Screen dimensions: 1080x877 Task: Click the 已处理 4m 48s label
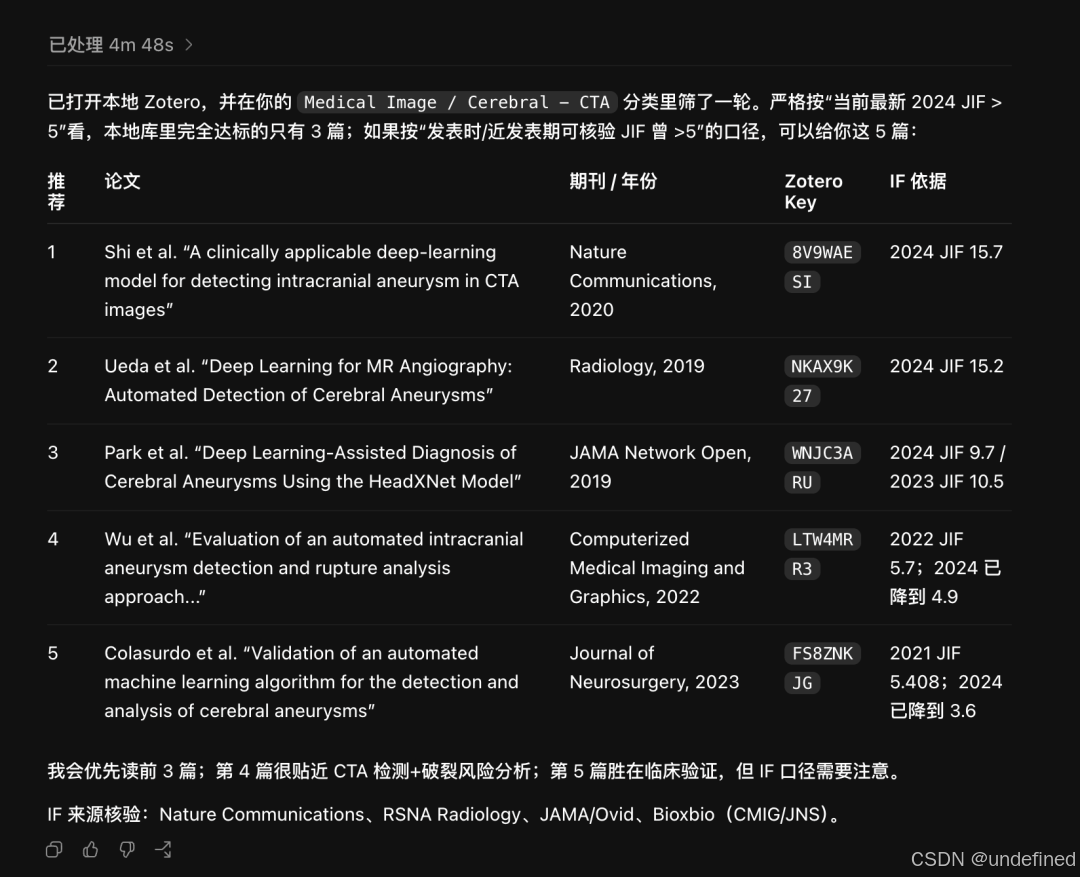point(111,45)
